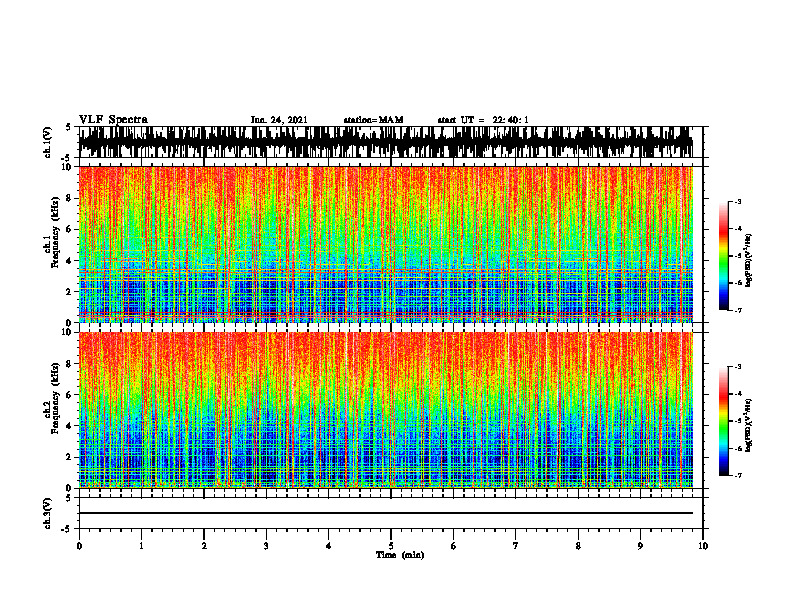Click the time axis tick label "9"
This screenshot has width=792, height=612.
pyautogui.click(x=640, y=546)
